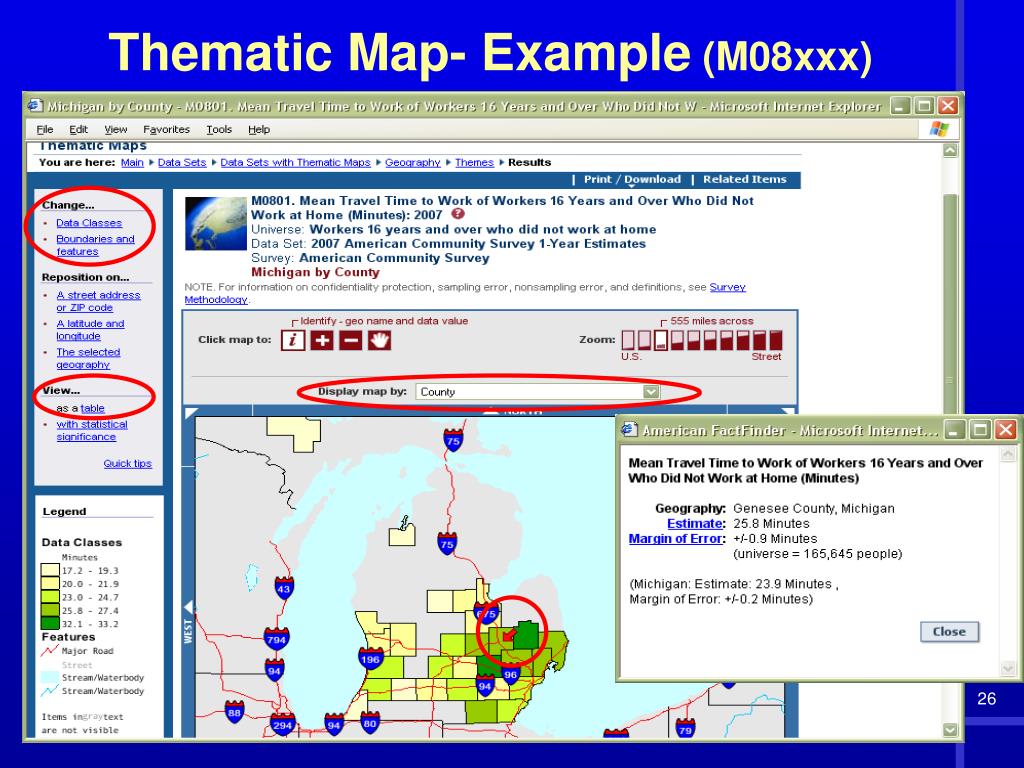Viewport: 1024px width, 768px height.
Task: Open the Tools menu
Action: click(x=219, y=129)
